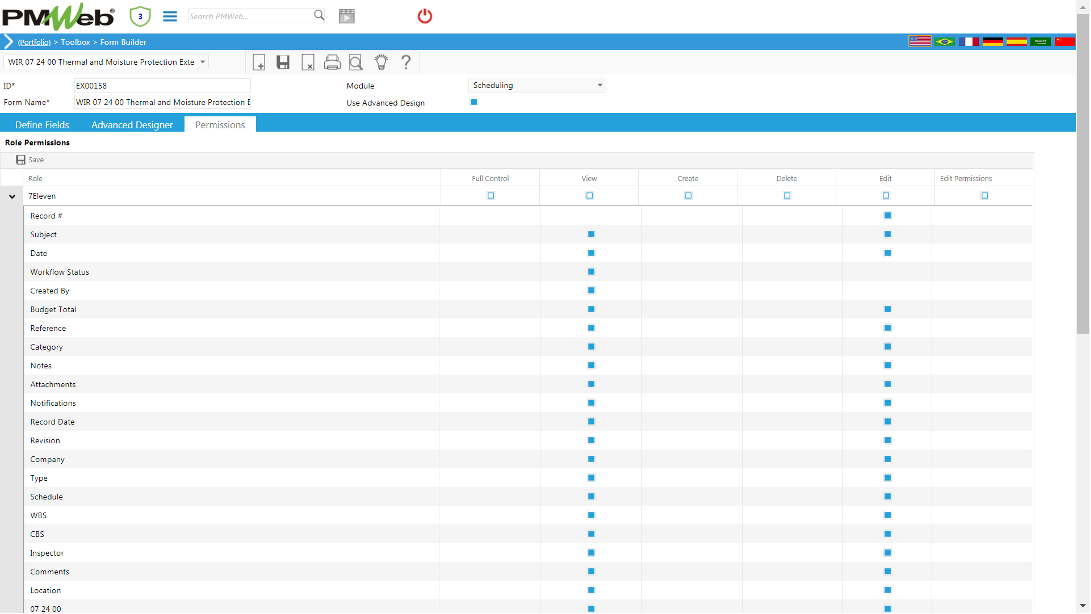Click the Edit Permissions column header

pyautogui.click(x=966, y=178)
